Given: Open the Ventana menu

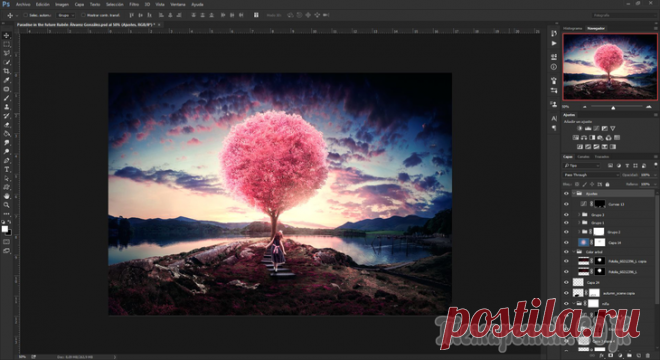Looking at the screenshot, I should pos(178,5).
